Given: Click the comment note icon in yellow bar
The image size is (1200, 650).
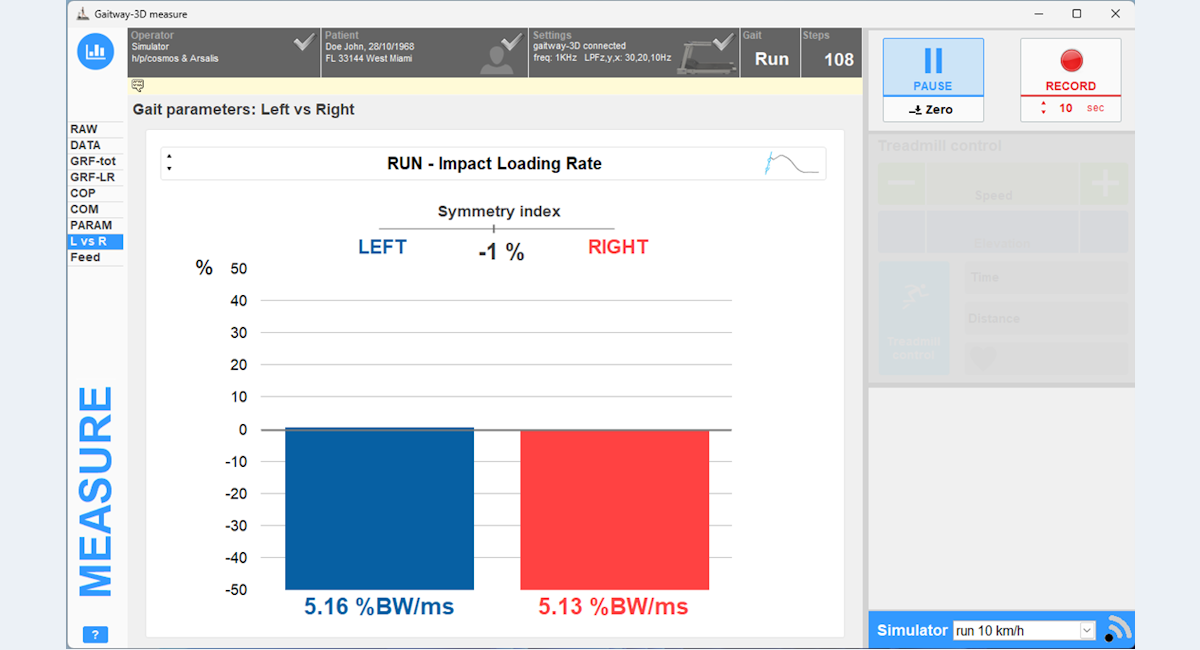Looking at the screenshot, I should pos(137,85).
